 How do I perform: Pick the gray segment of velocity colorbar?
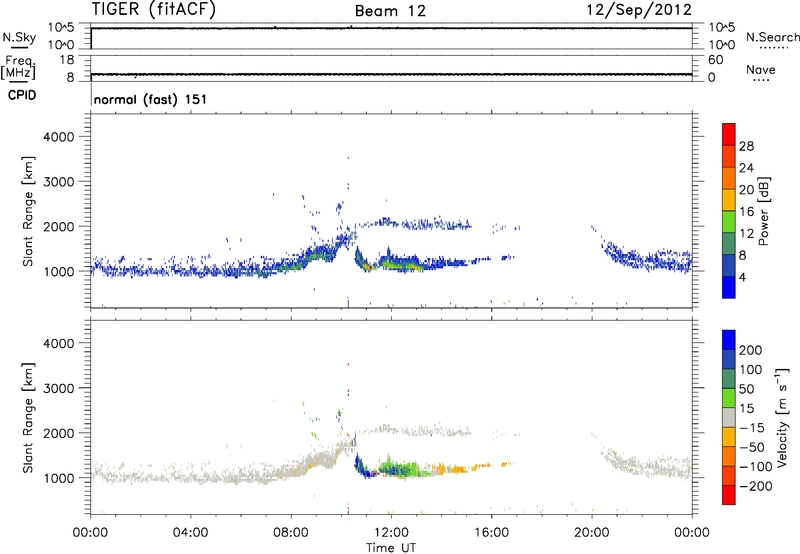point(729,417)
